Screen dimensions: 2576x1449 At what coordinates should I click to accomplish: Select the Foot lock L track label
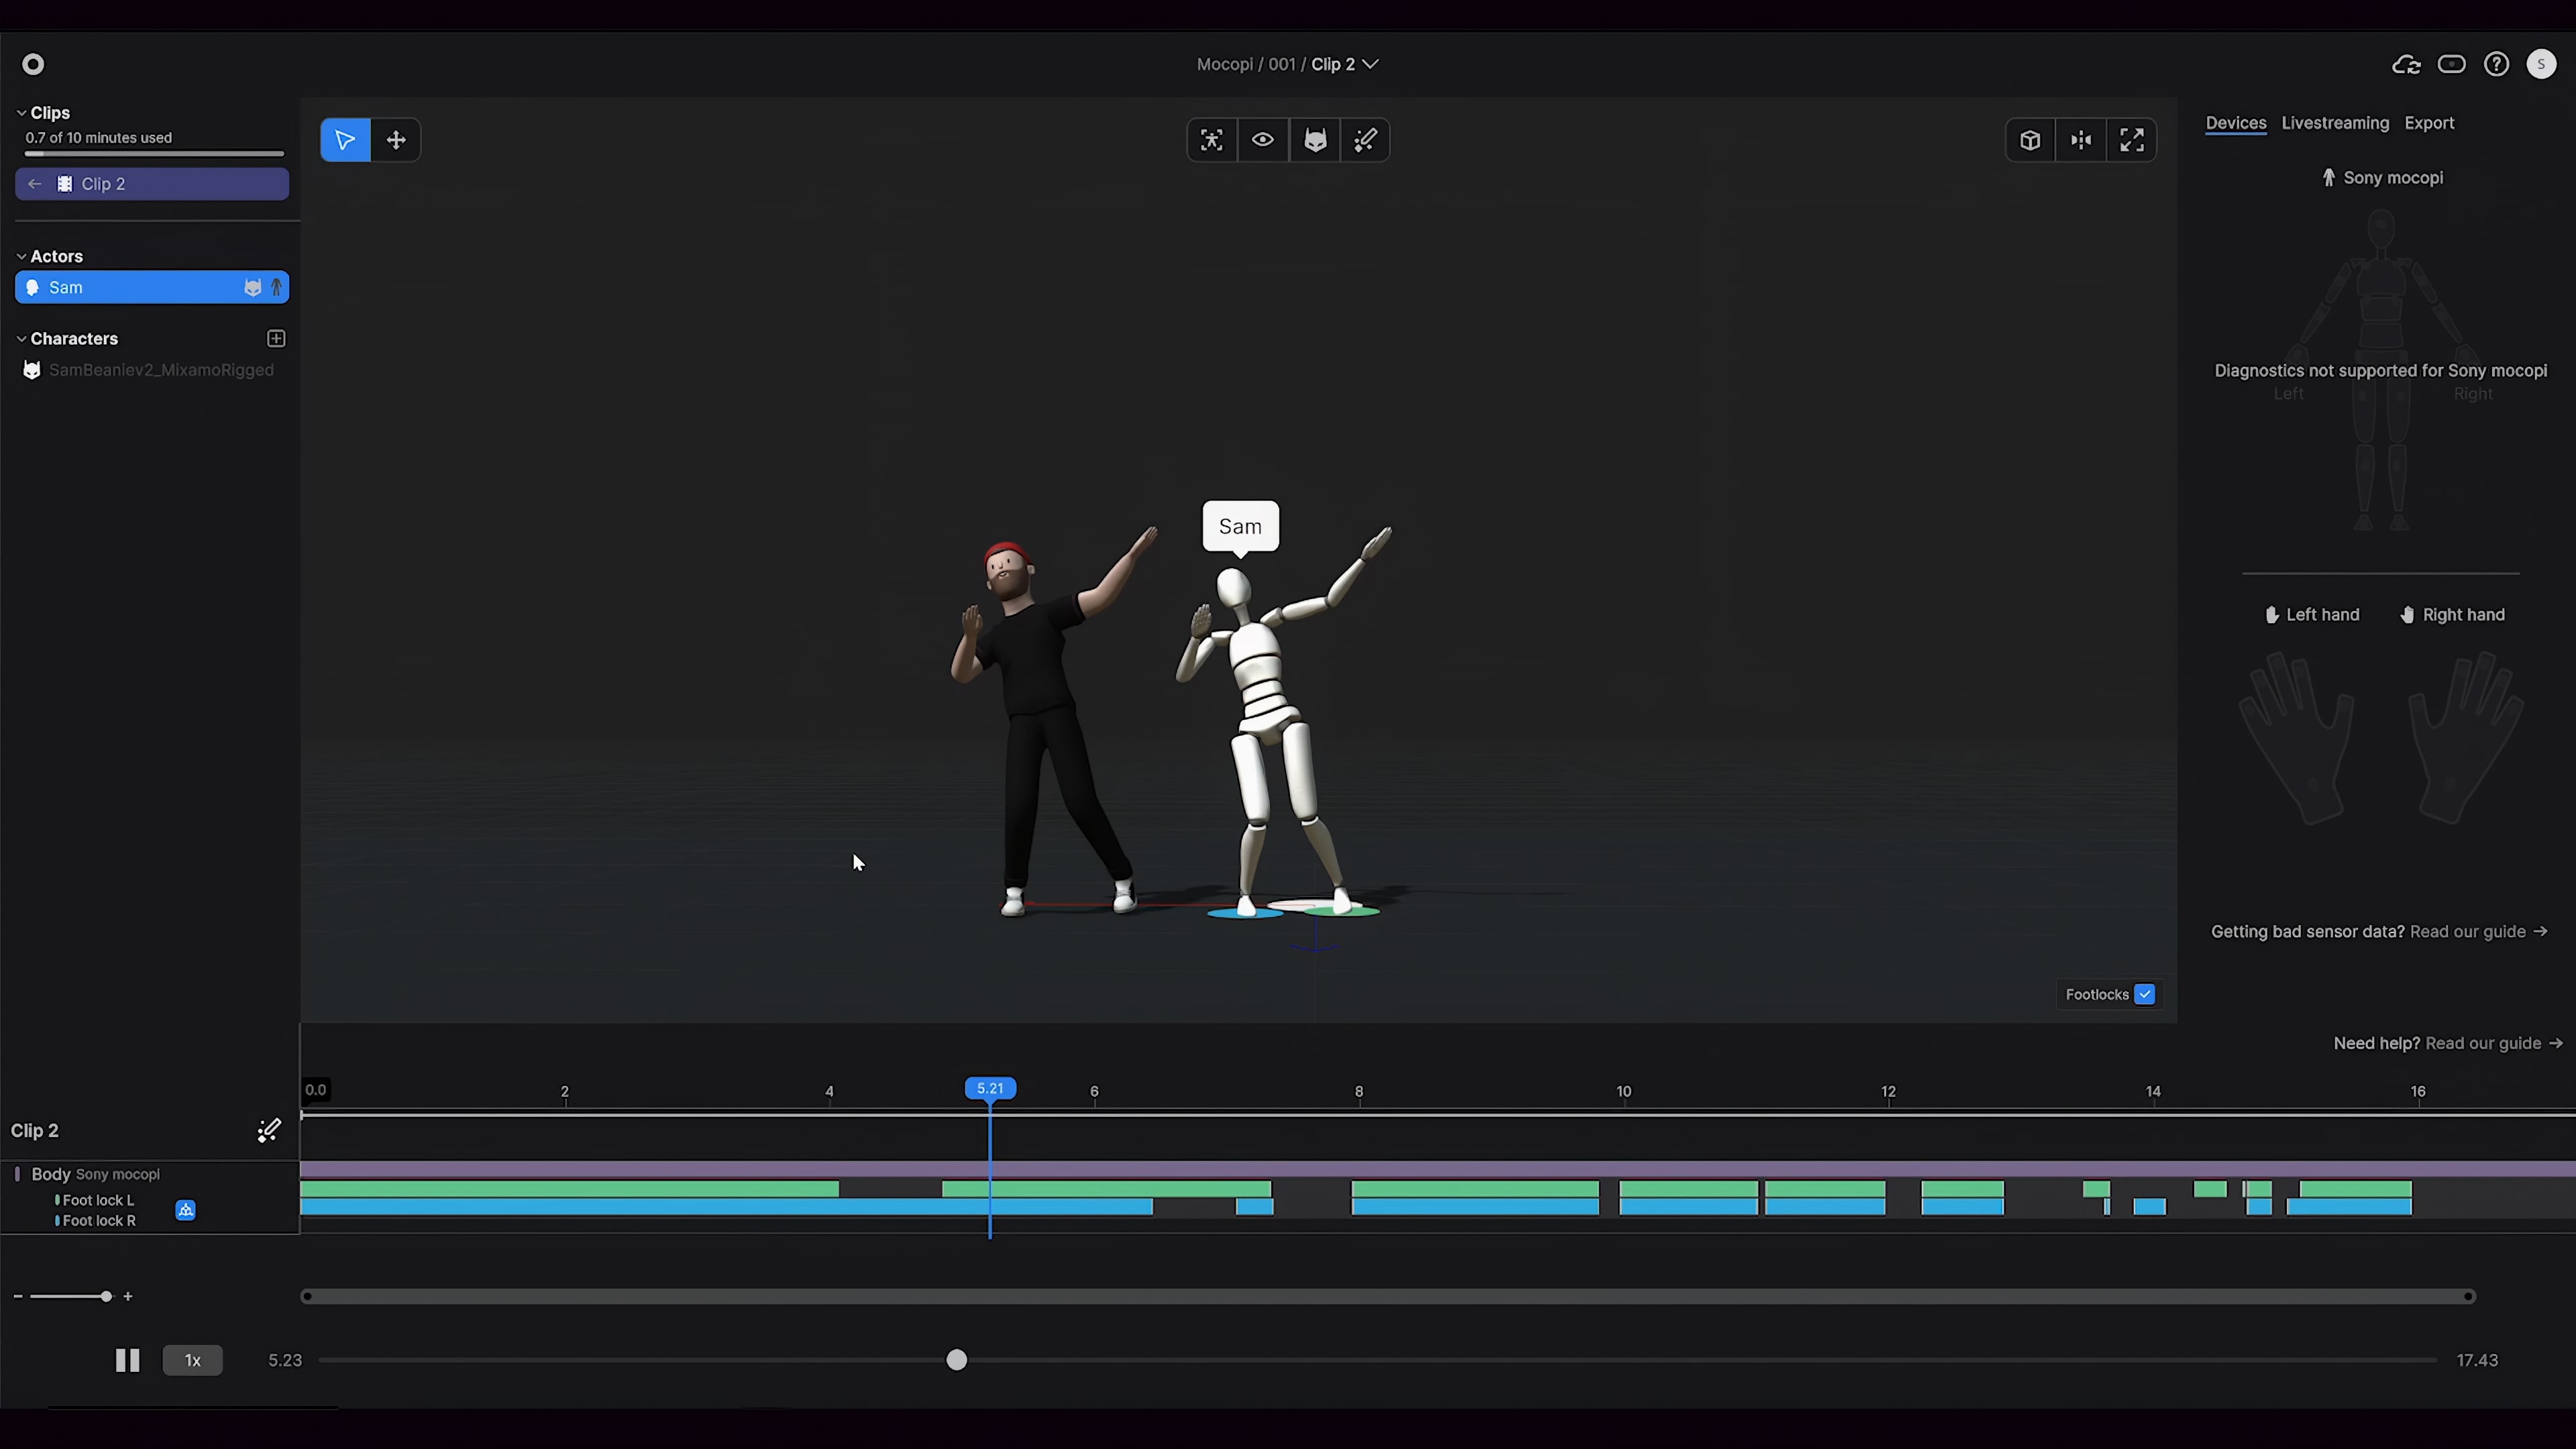[x=98, y=1201]
